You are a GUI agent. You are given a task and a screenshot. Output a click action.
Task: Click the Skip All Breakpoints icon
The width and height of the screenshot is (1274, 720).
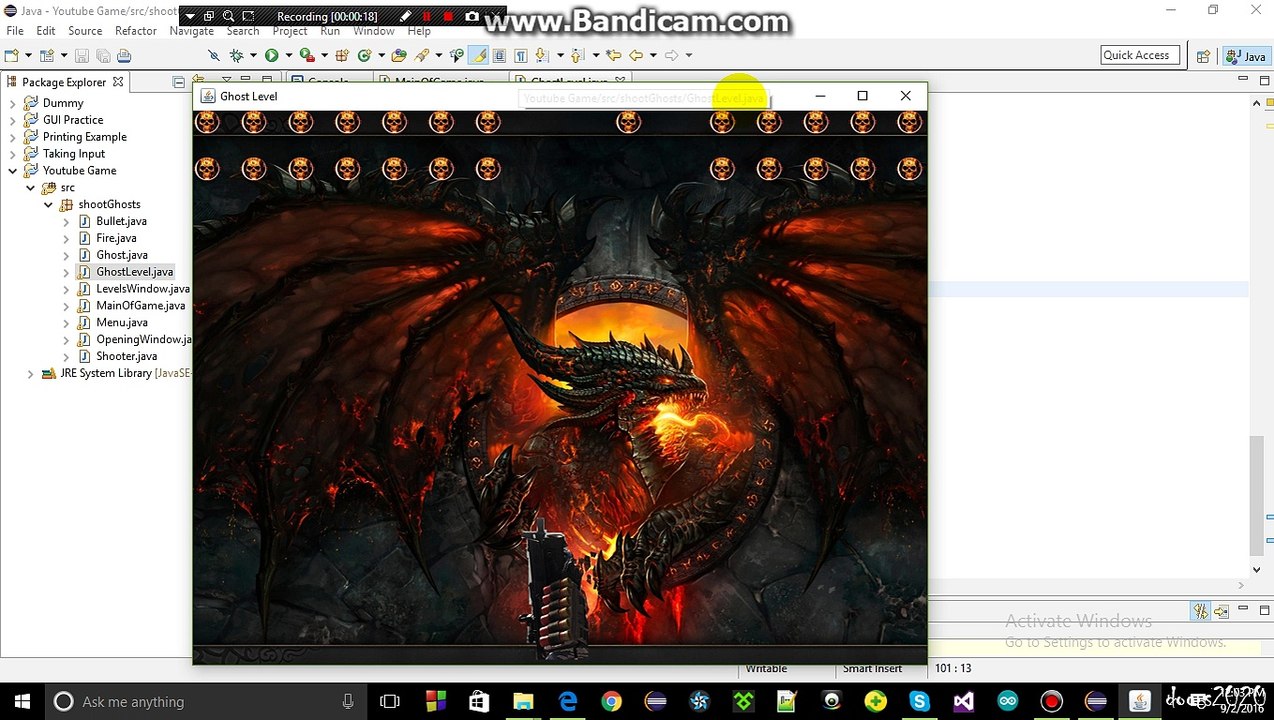(214, 55)
